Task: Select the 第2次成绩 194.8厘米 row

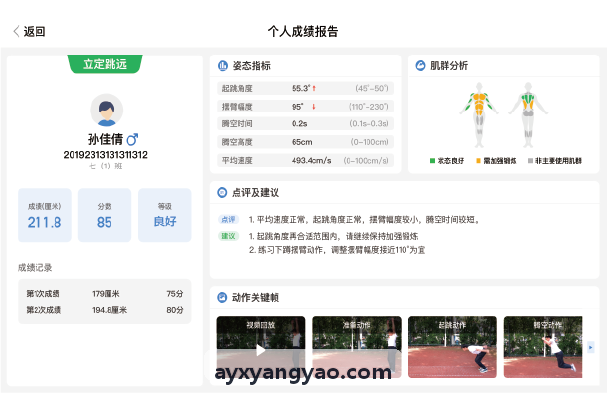Action: pos(105,310)
